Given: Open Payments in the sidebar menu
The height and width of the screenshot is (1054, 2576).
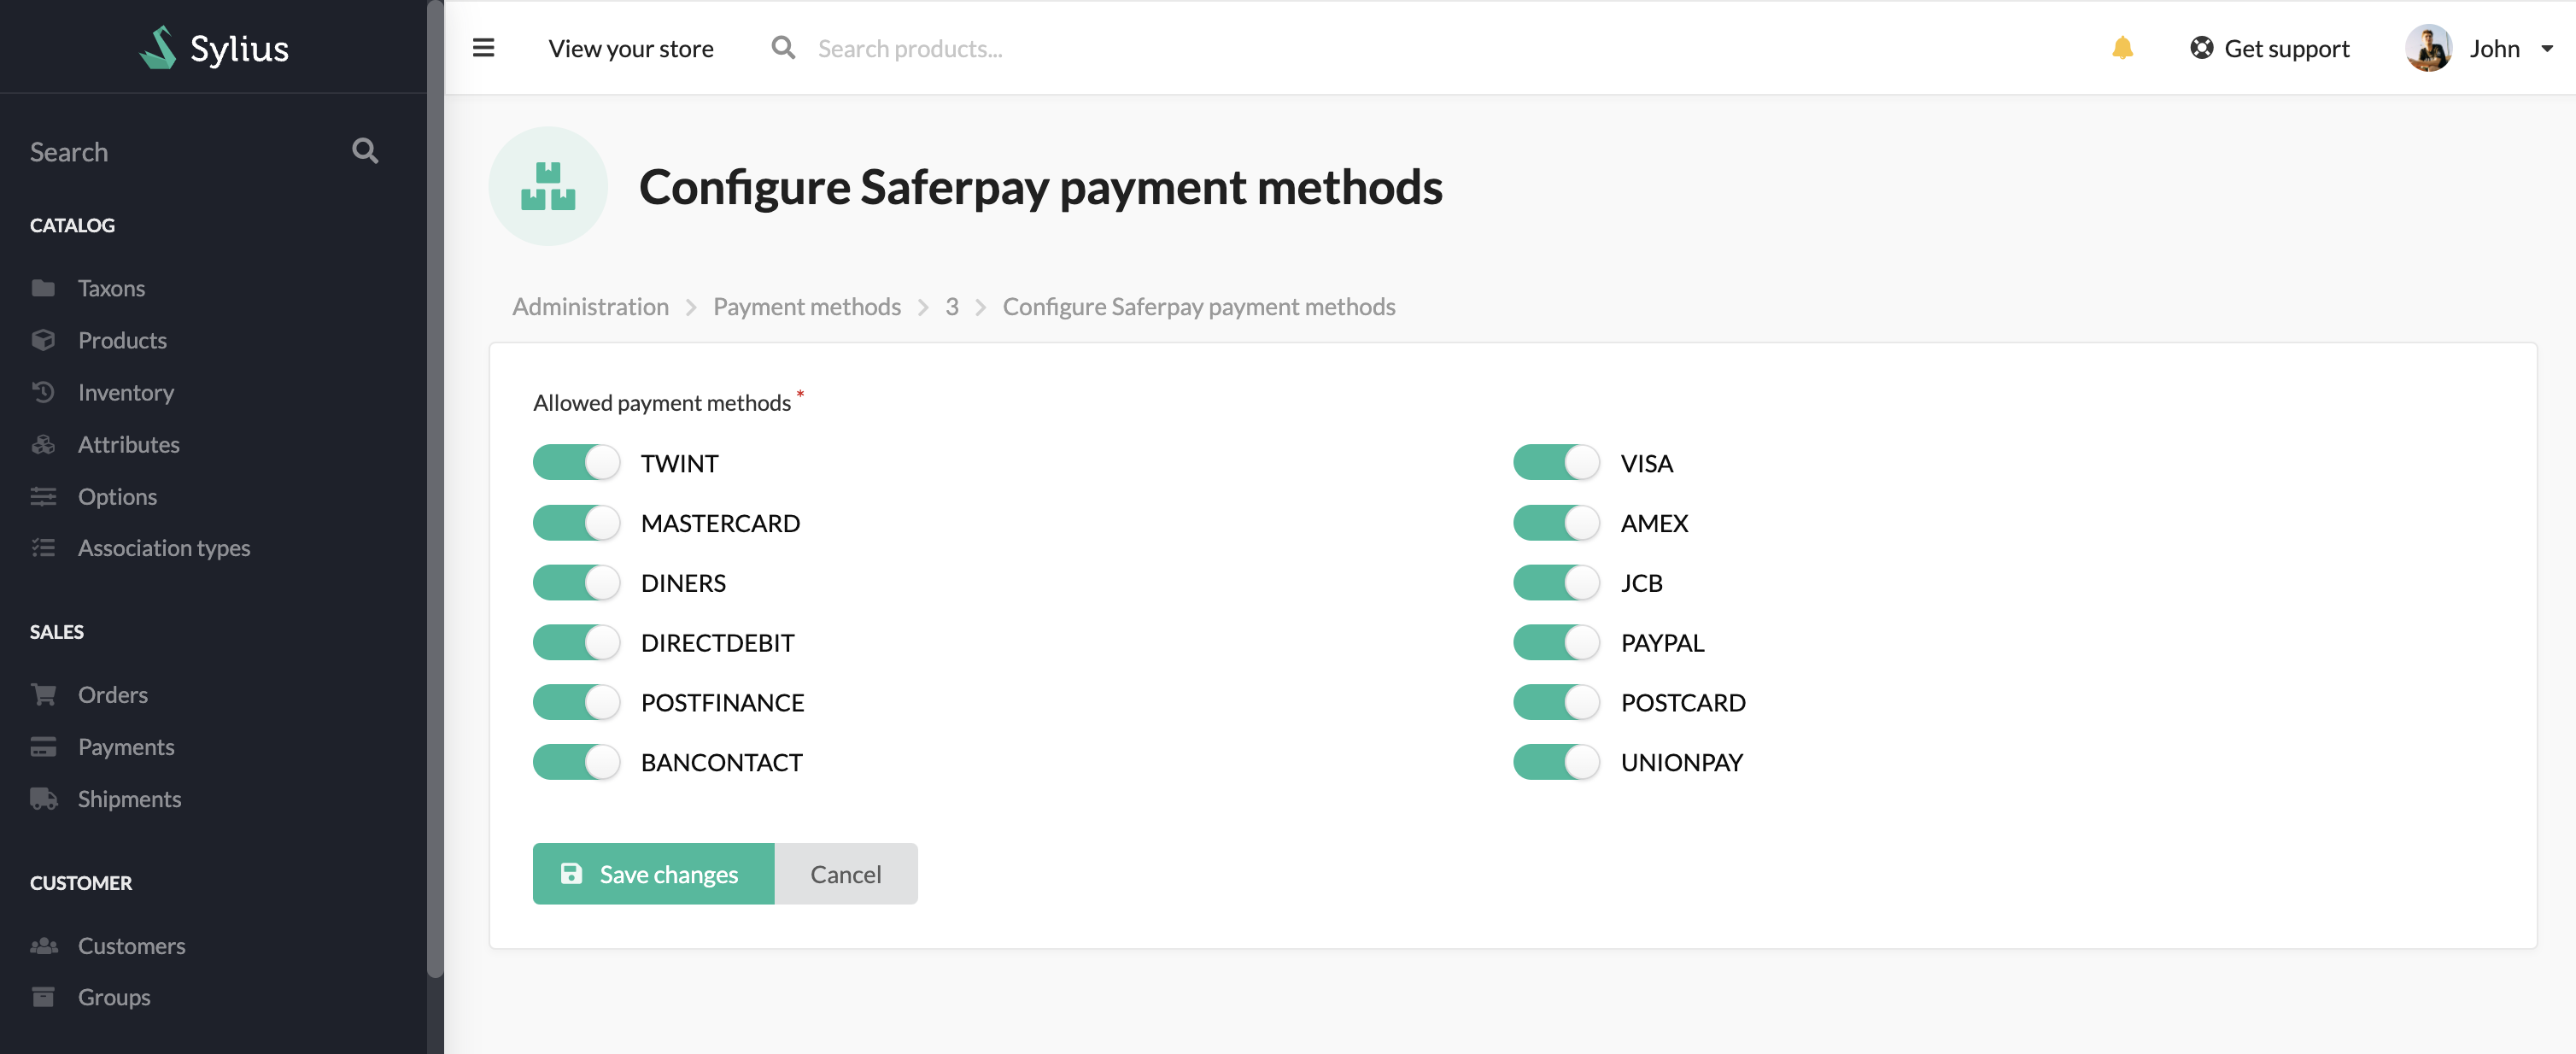Looking at the screenshot, I should (126, 746).
